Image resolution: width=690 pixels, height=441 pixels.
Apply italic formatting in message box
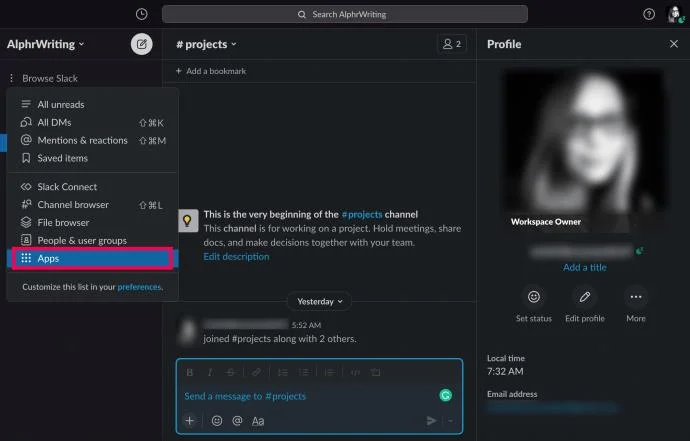click(x=210, y=372)
